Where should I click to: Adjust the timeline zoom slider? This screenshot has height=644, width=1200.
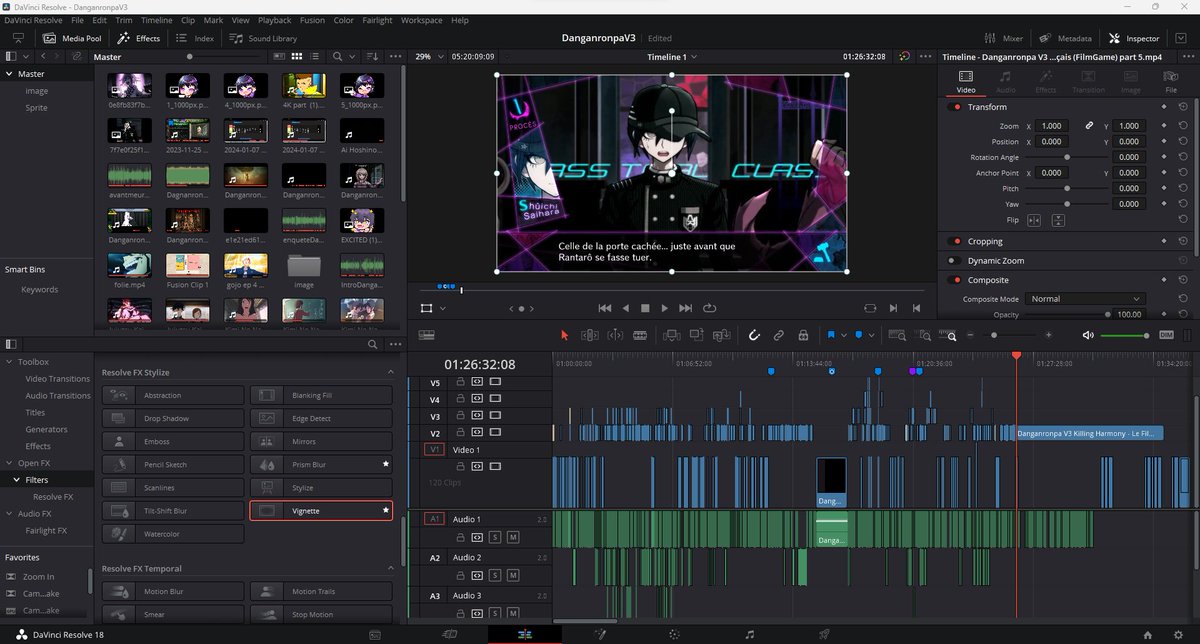click(1008, 335)
